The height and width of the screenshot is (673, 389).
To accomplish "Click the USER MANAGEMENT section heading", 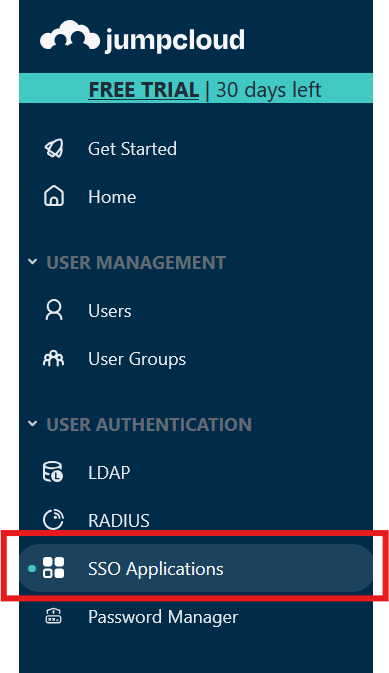I will [x=136, y=262].
